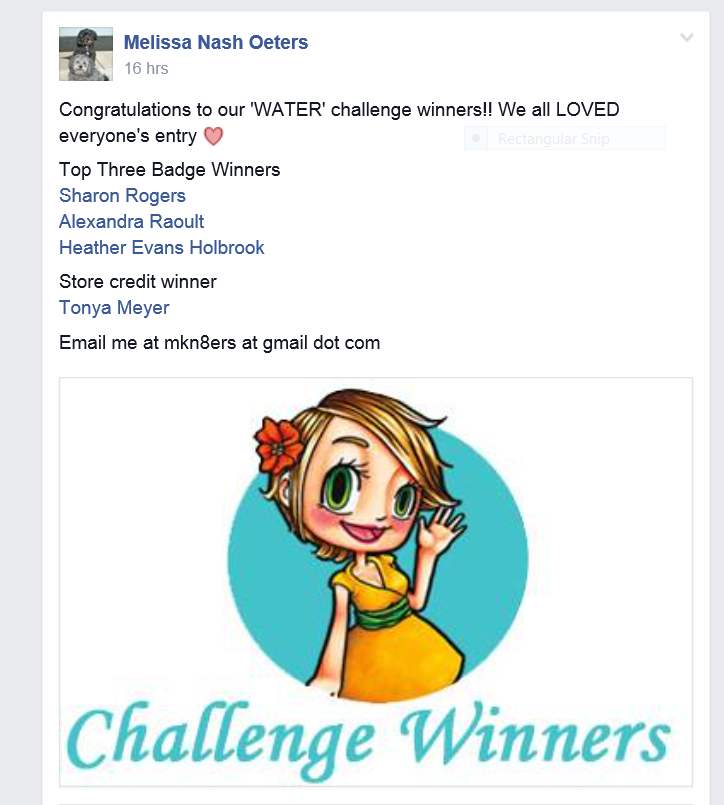Click the radio dot beside Rectangular Snip
This screenshot has height=805, width=724.
click(x=476, y=138)
